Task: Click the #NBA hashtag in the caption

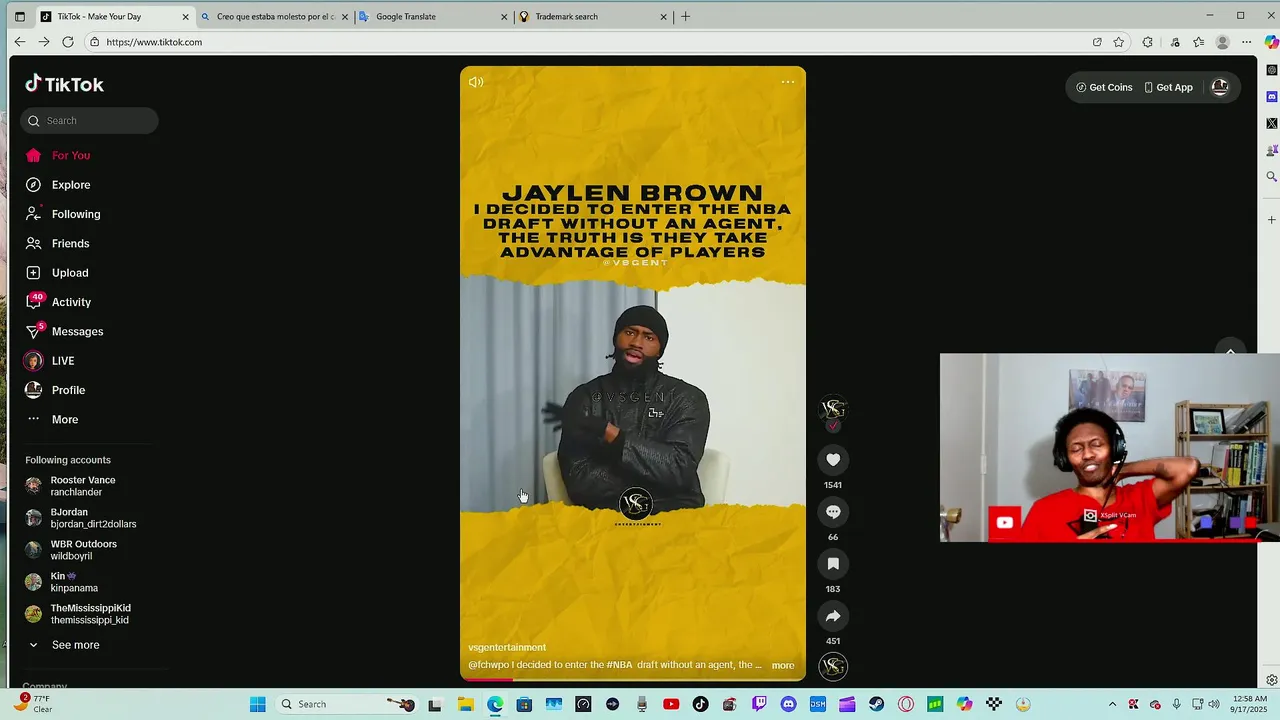Action: 619,665
